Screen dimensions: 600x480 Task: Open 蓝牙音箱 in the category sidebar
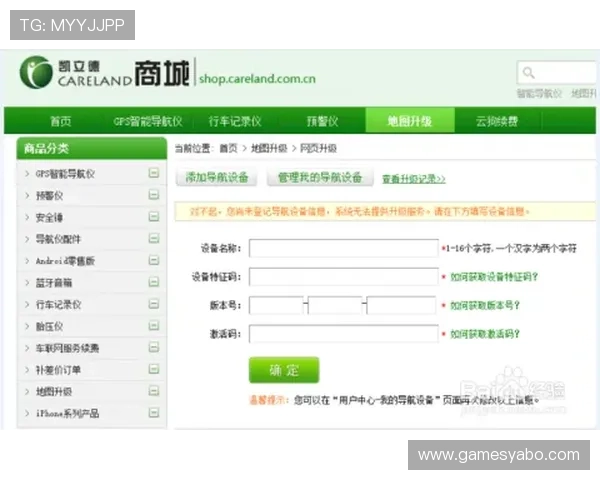(54, 283)
